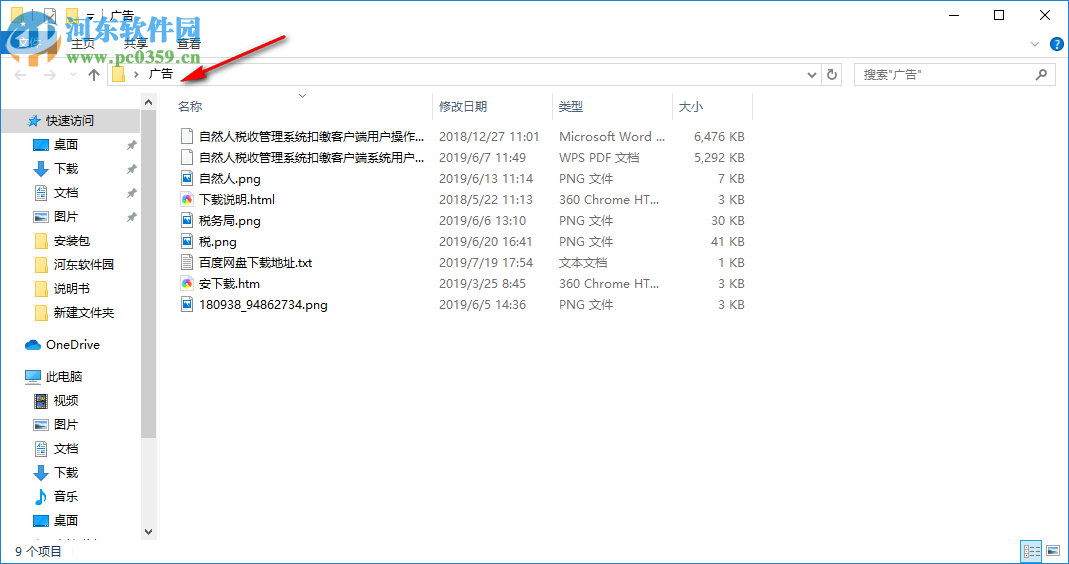The width and height of the screenshot is (1069, 564).
Task: Open the 主页 ribbon tab
Action: [84, 43]
